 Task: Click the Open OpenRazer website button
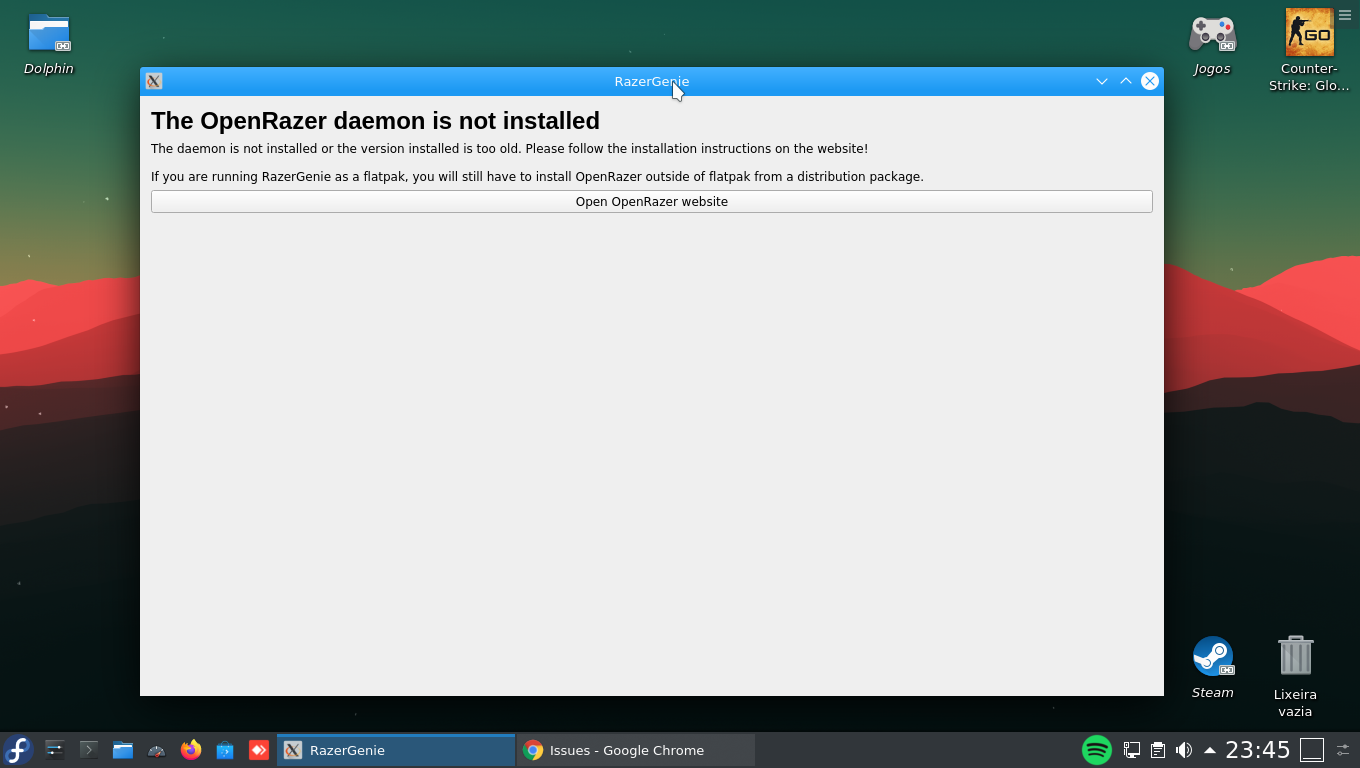point(651,201)
